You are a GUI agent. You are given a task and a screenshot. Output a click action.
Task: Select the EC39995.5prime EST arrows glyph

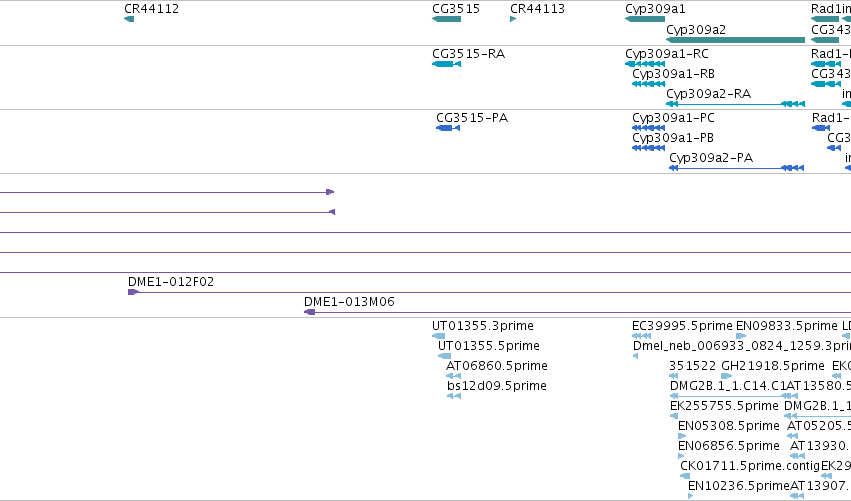point(642,336)
